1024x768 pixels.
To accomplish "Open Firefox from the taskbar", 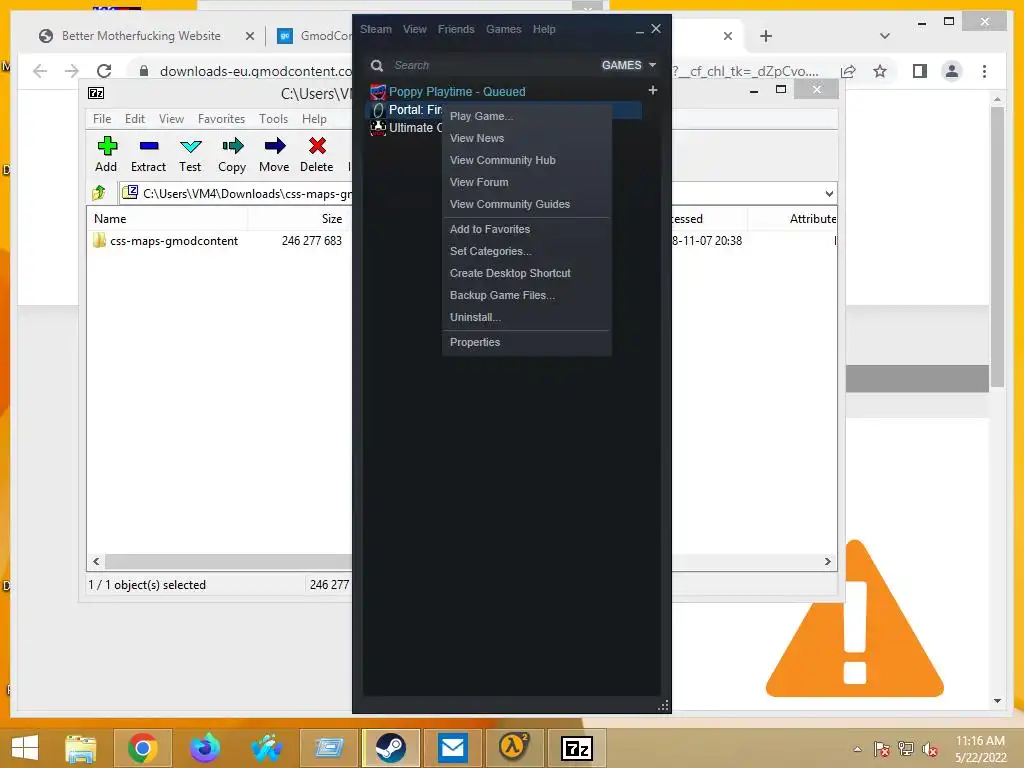I will [x=204, y=748].
